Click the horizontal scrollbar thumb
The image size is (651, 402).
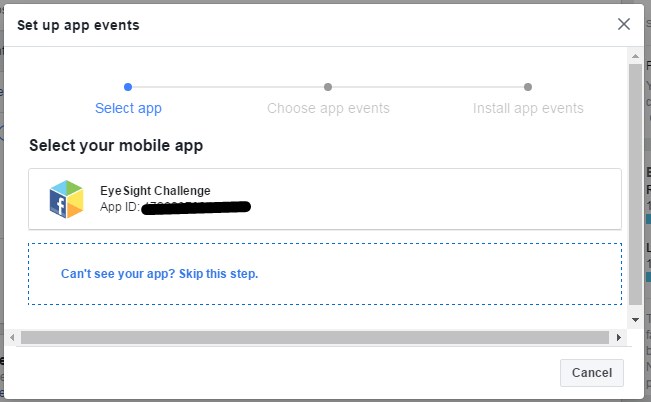point(315,337)
